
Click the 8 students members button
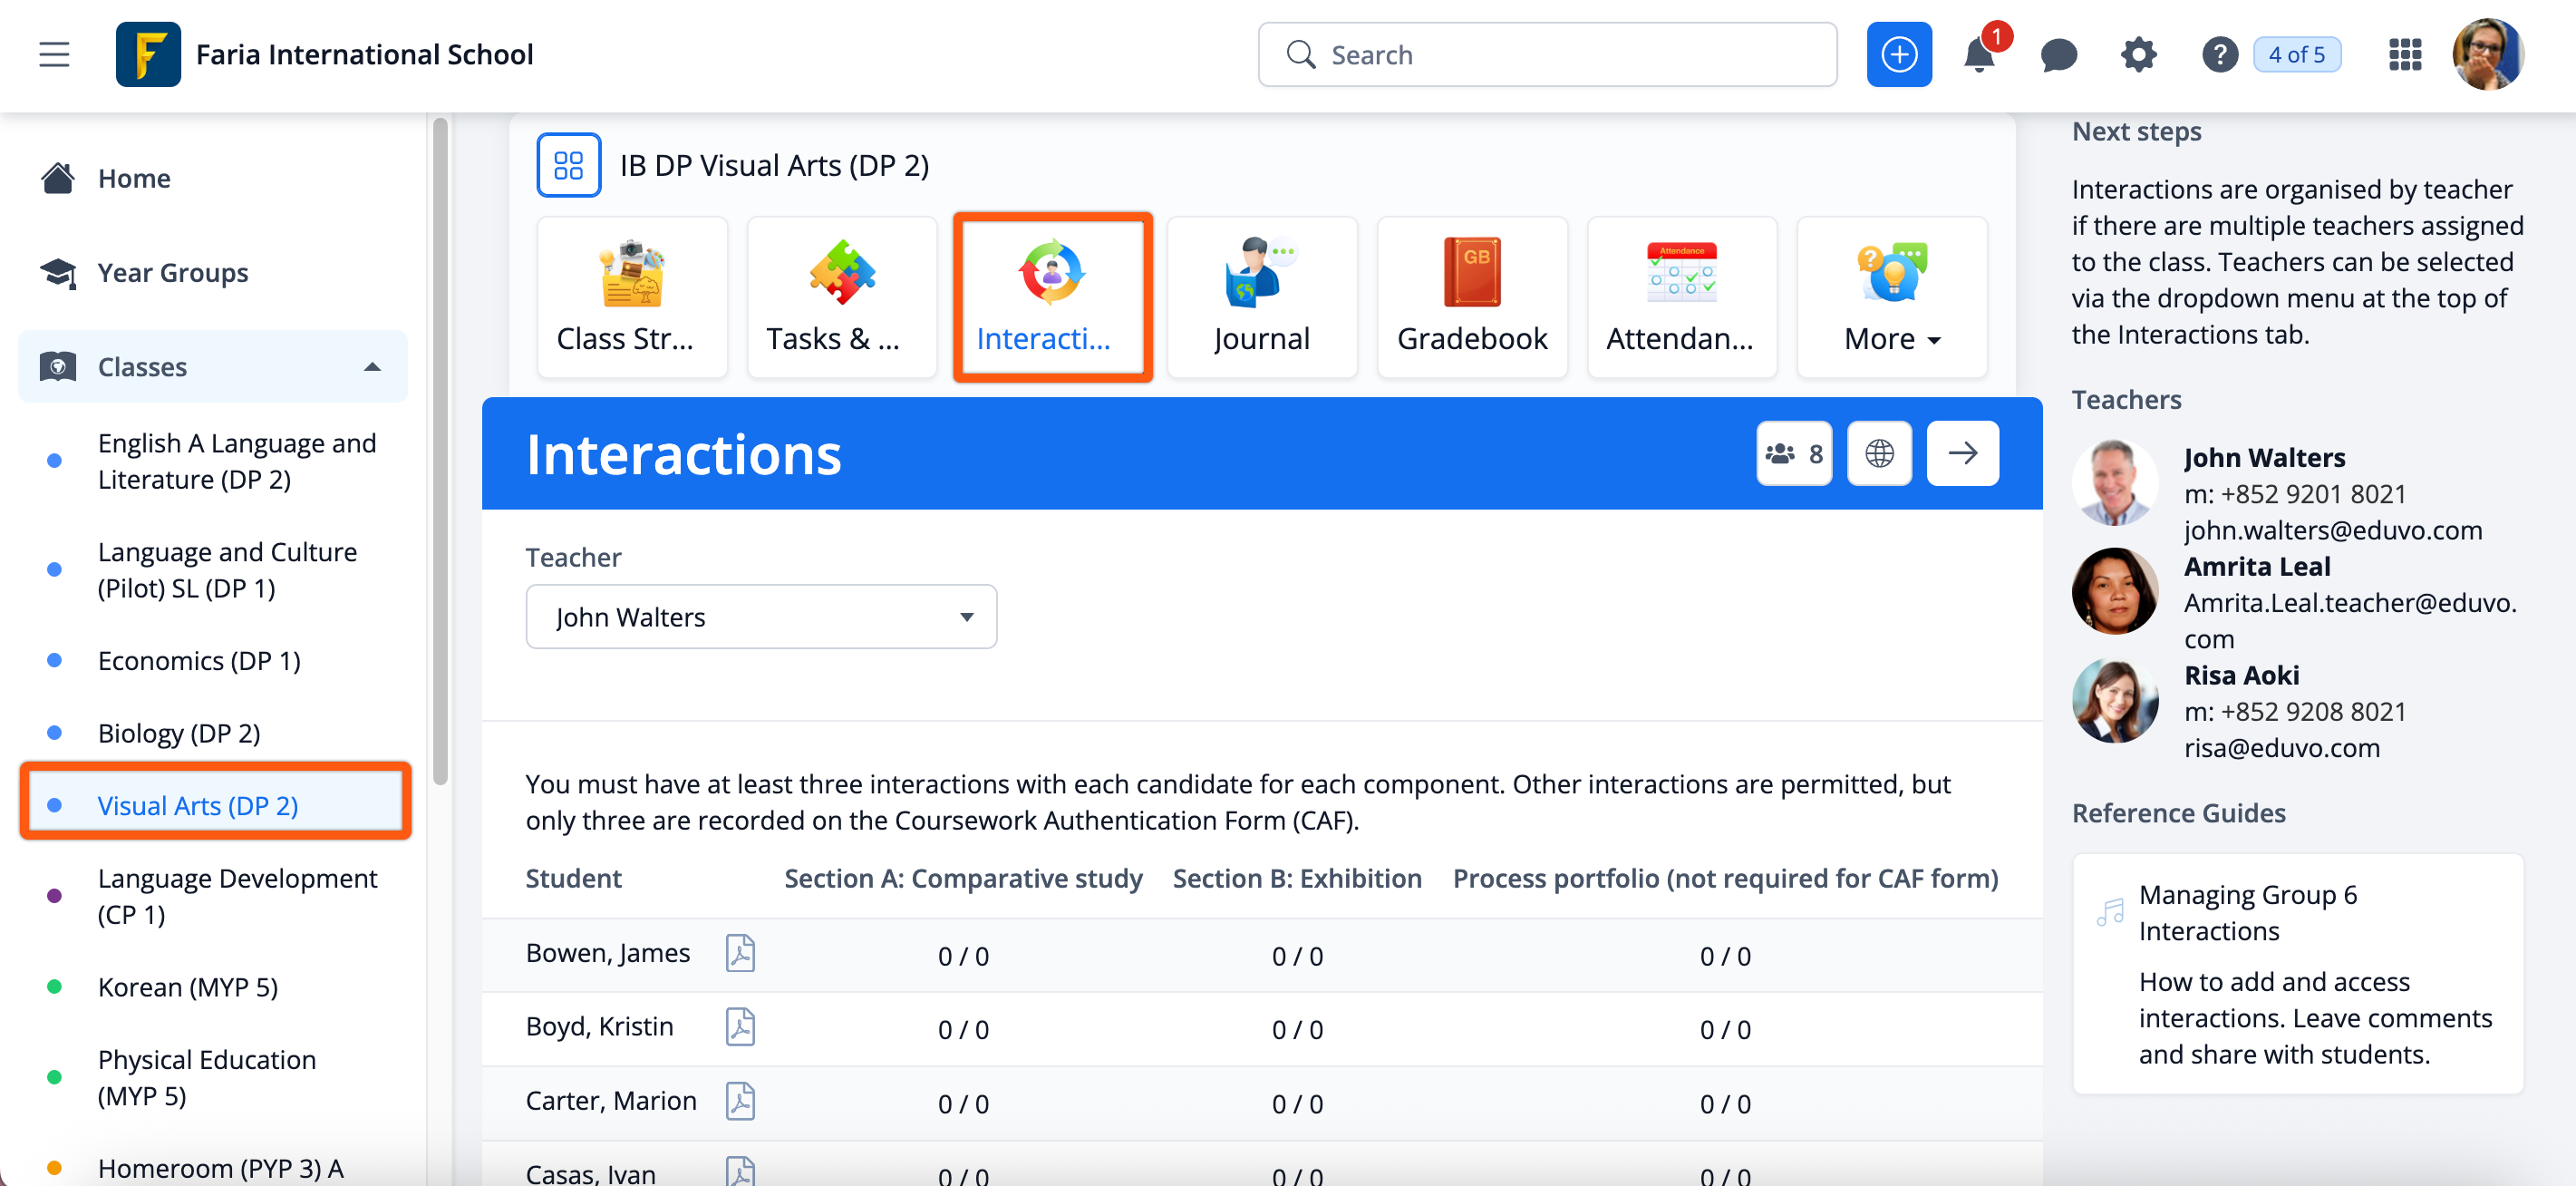(1794, 454)
